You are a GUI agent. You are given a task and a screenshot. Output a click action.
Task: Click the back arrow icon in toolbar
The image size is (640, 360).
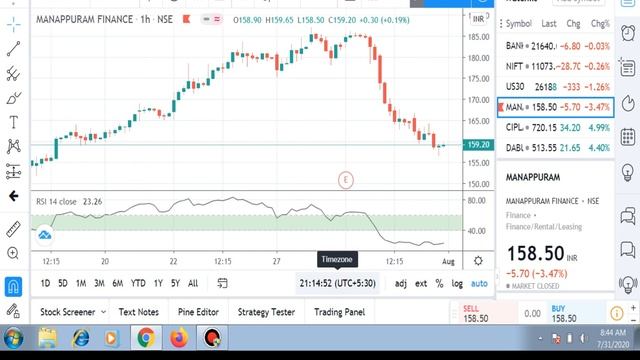13,196
